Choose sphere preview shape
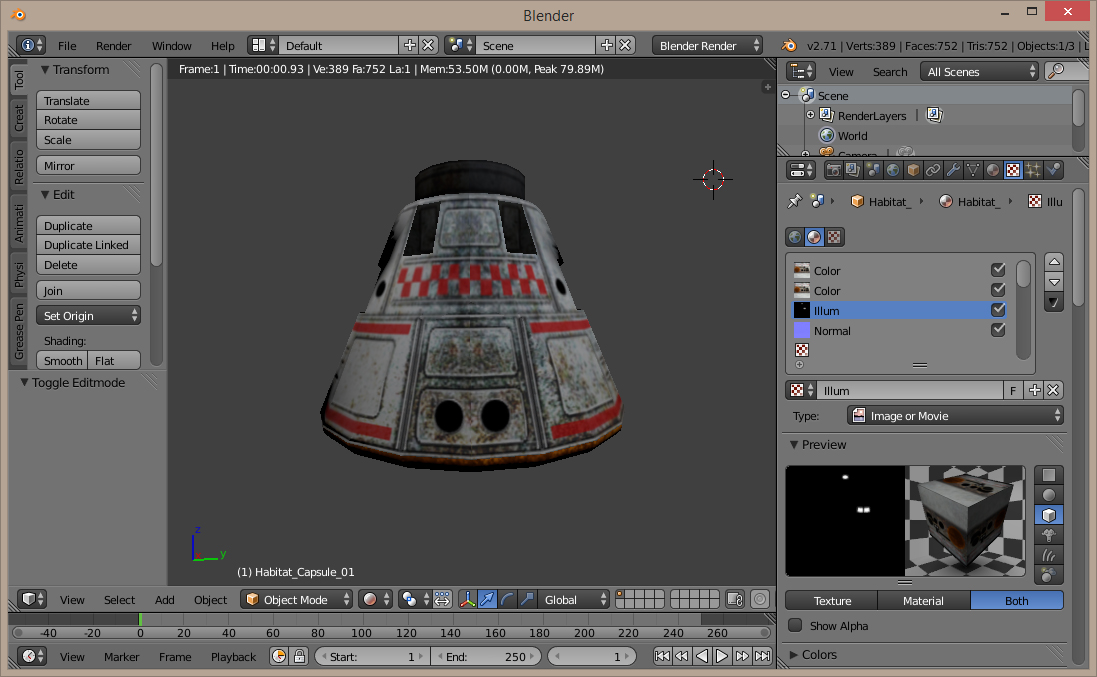 (x=1048, y=495)
